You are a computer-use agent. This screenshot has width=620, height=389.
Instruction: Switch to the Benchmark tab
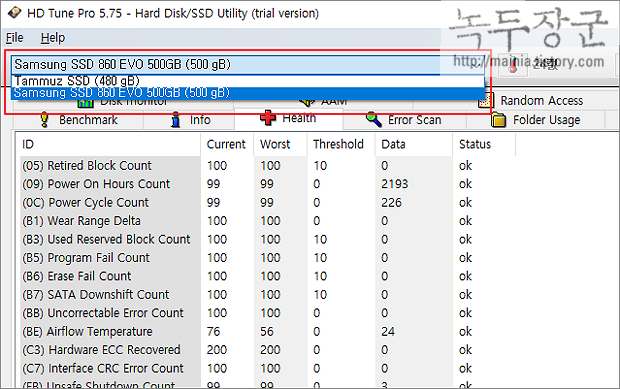point(79,120)
